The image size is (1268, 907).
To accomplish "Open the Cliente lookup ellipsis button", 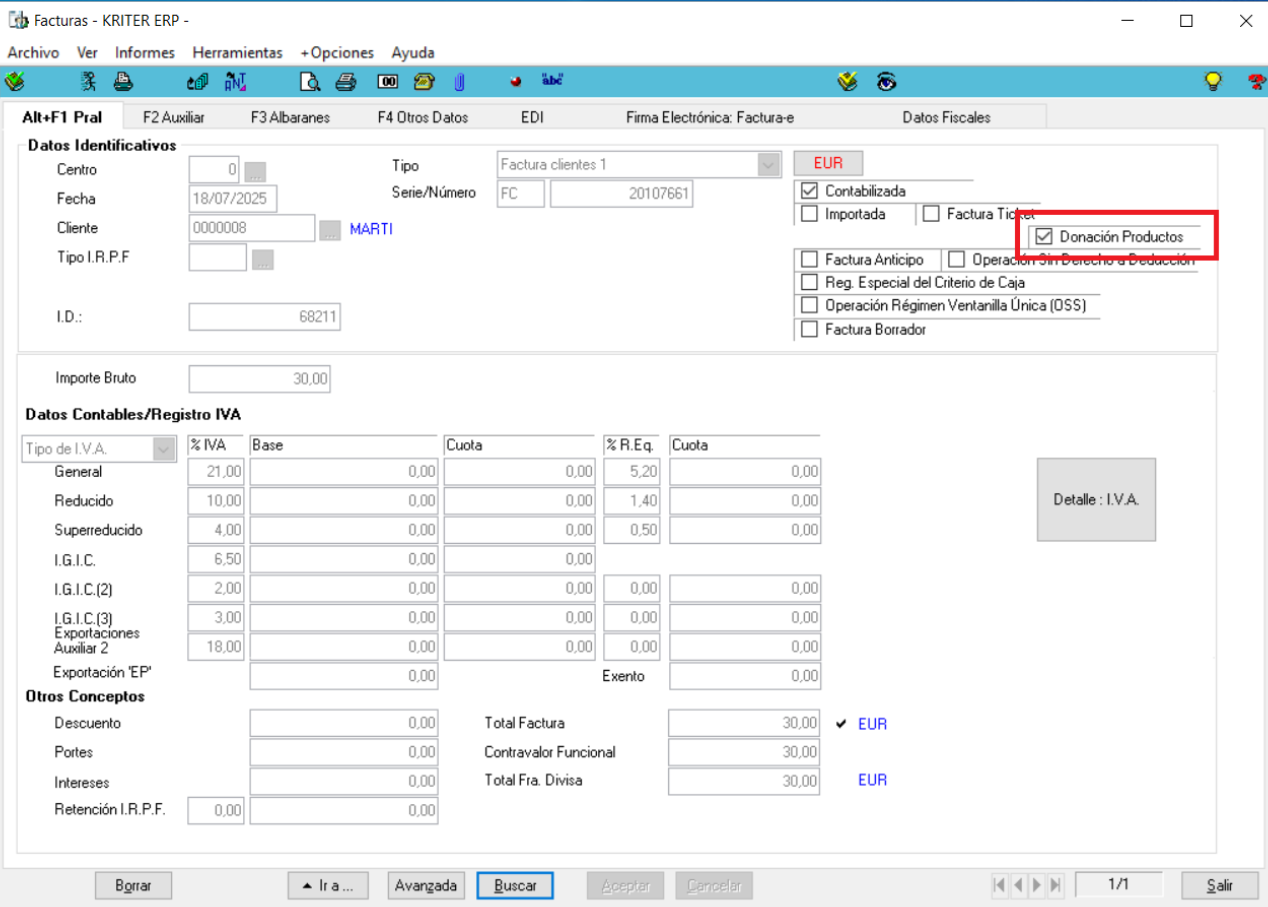I will click(330, 230).
